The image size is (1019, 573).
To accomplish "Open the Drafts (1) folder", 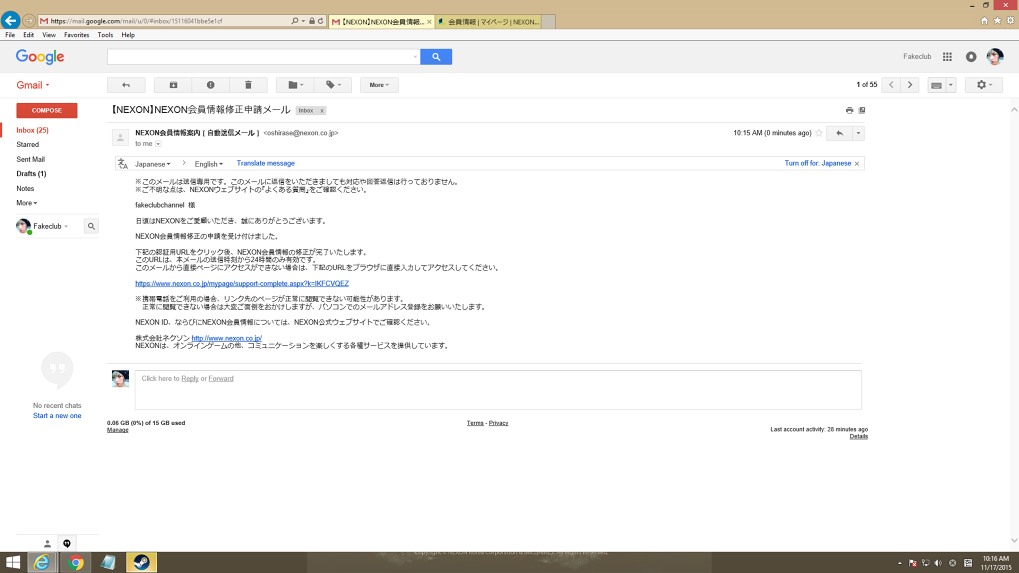I will click(31, 174).
